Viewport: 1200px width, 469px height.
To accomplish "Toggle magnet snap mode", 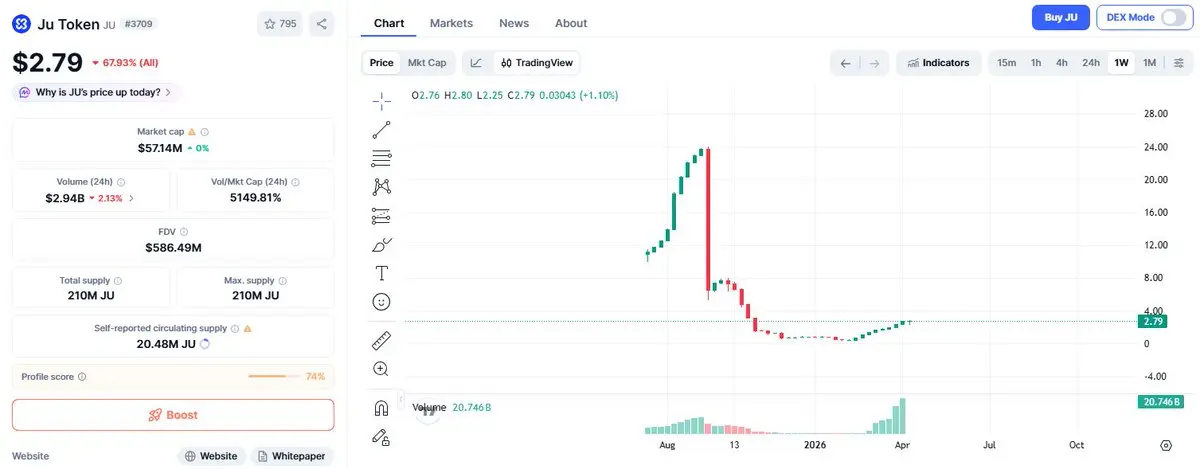I will point(381,408).
